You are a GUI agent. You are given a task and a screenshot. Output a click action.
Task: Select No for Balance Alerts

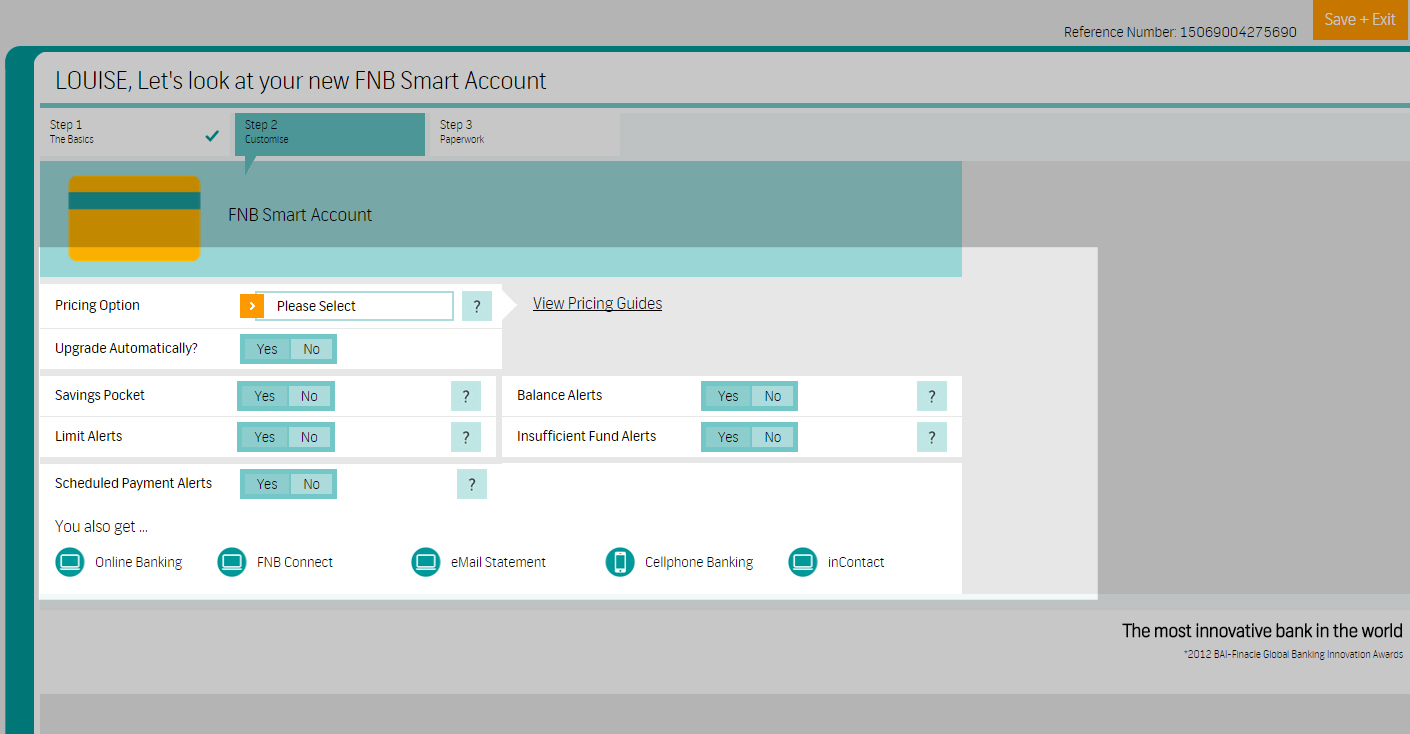click(773, 396)
